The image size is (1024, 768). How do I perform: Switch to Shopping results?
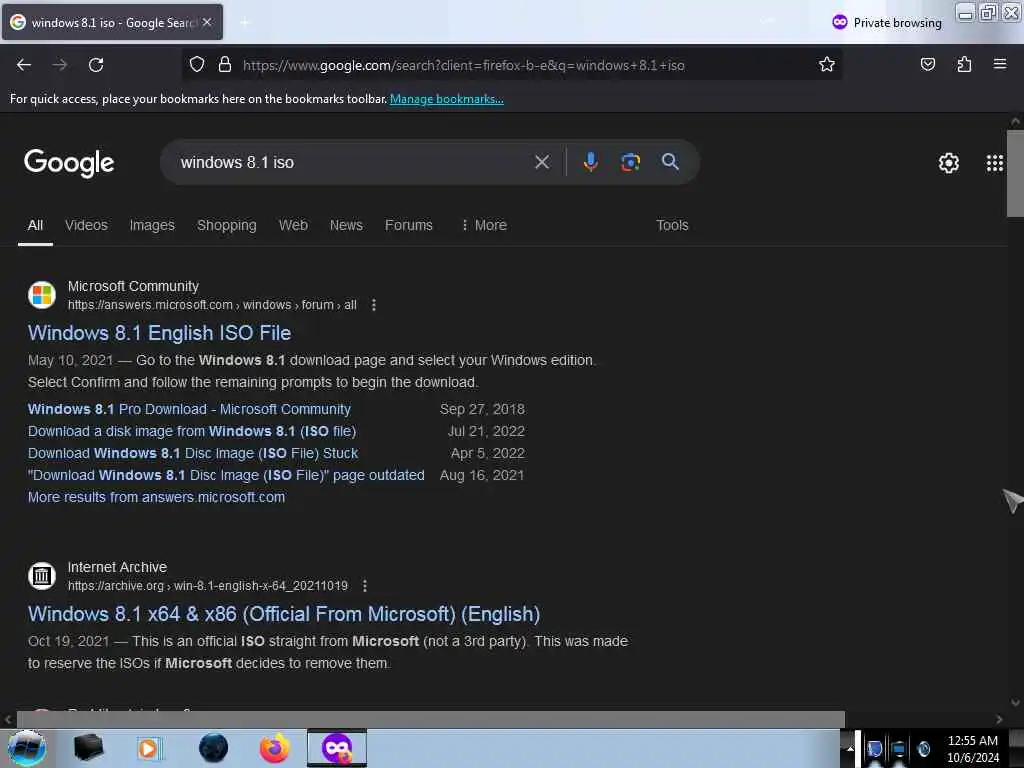point(227,225)
